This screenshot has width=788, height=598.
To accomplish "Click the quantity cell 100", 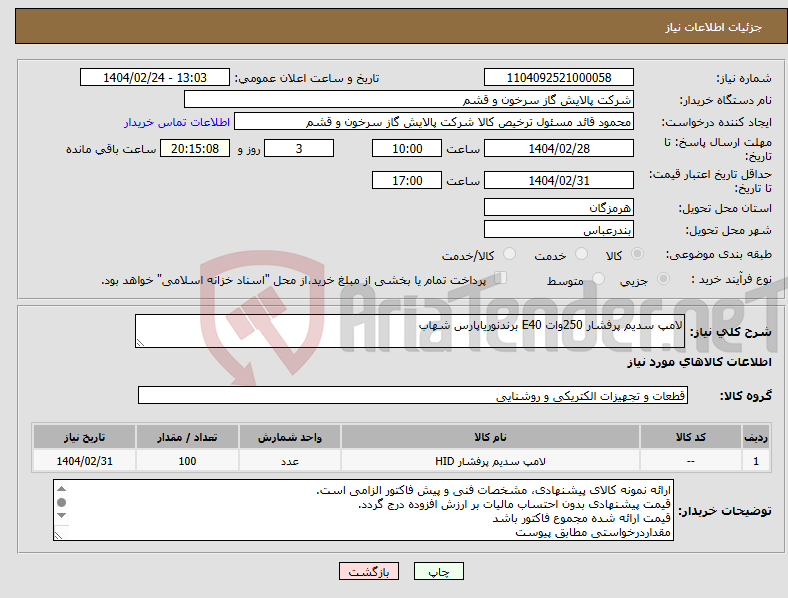I will [x=187, y=461].
